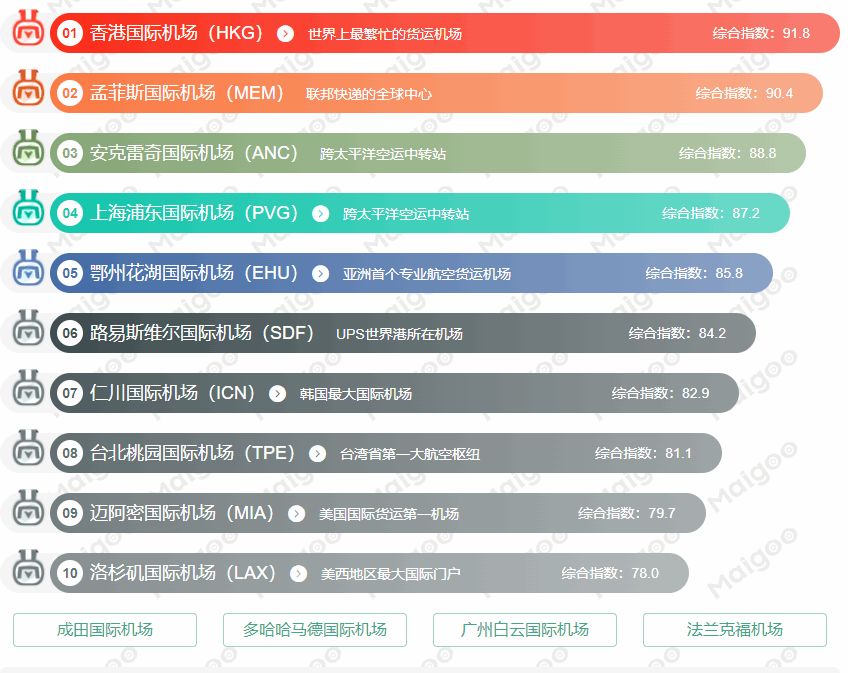Screen dimensions: 848x673
Task: Open 孟菲斯国际机场 (MEM) title link
Action: [x=187, y=93]
